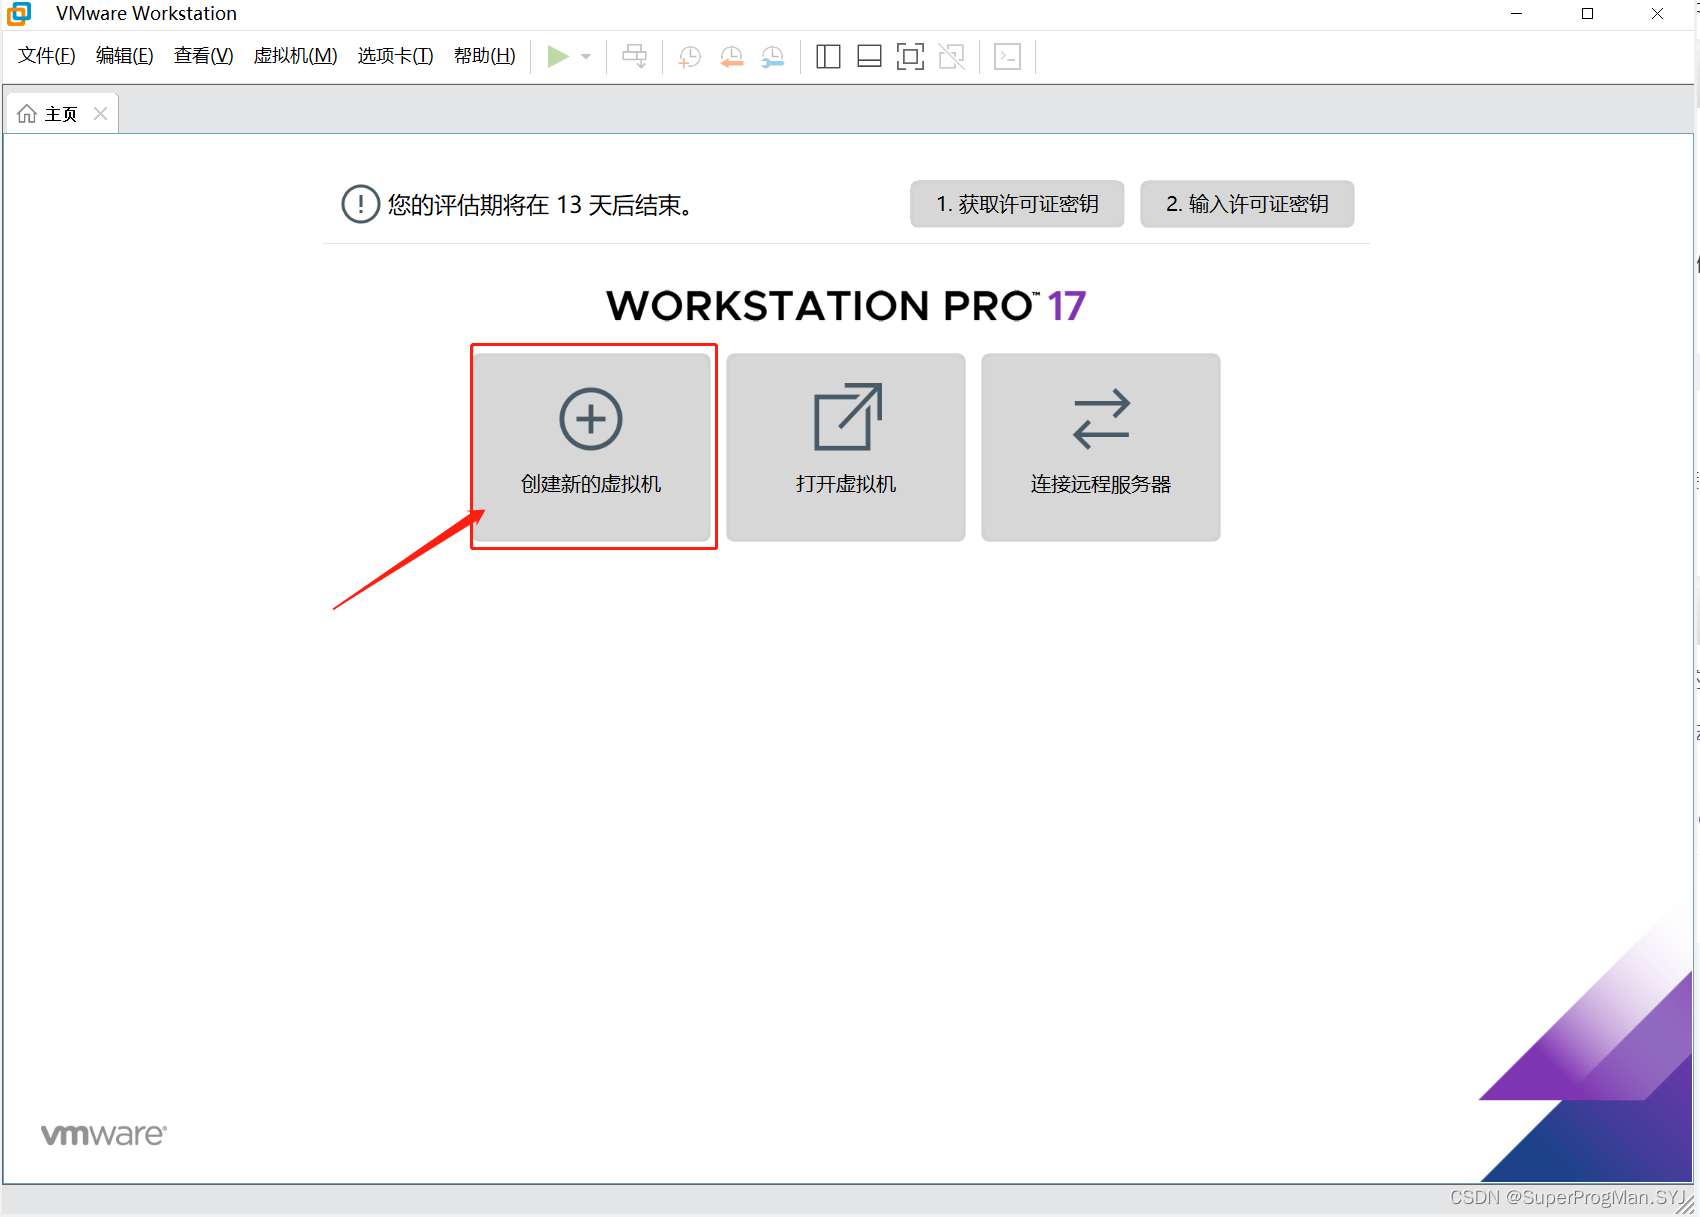Click Send Ctrl+Alt+Del toolbar icon
The image size is (1700, 1217).
(x=634, y=57)
